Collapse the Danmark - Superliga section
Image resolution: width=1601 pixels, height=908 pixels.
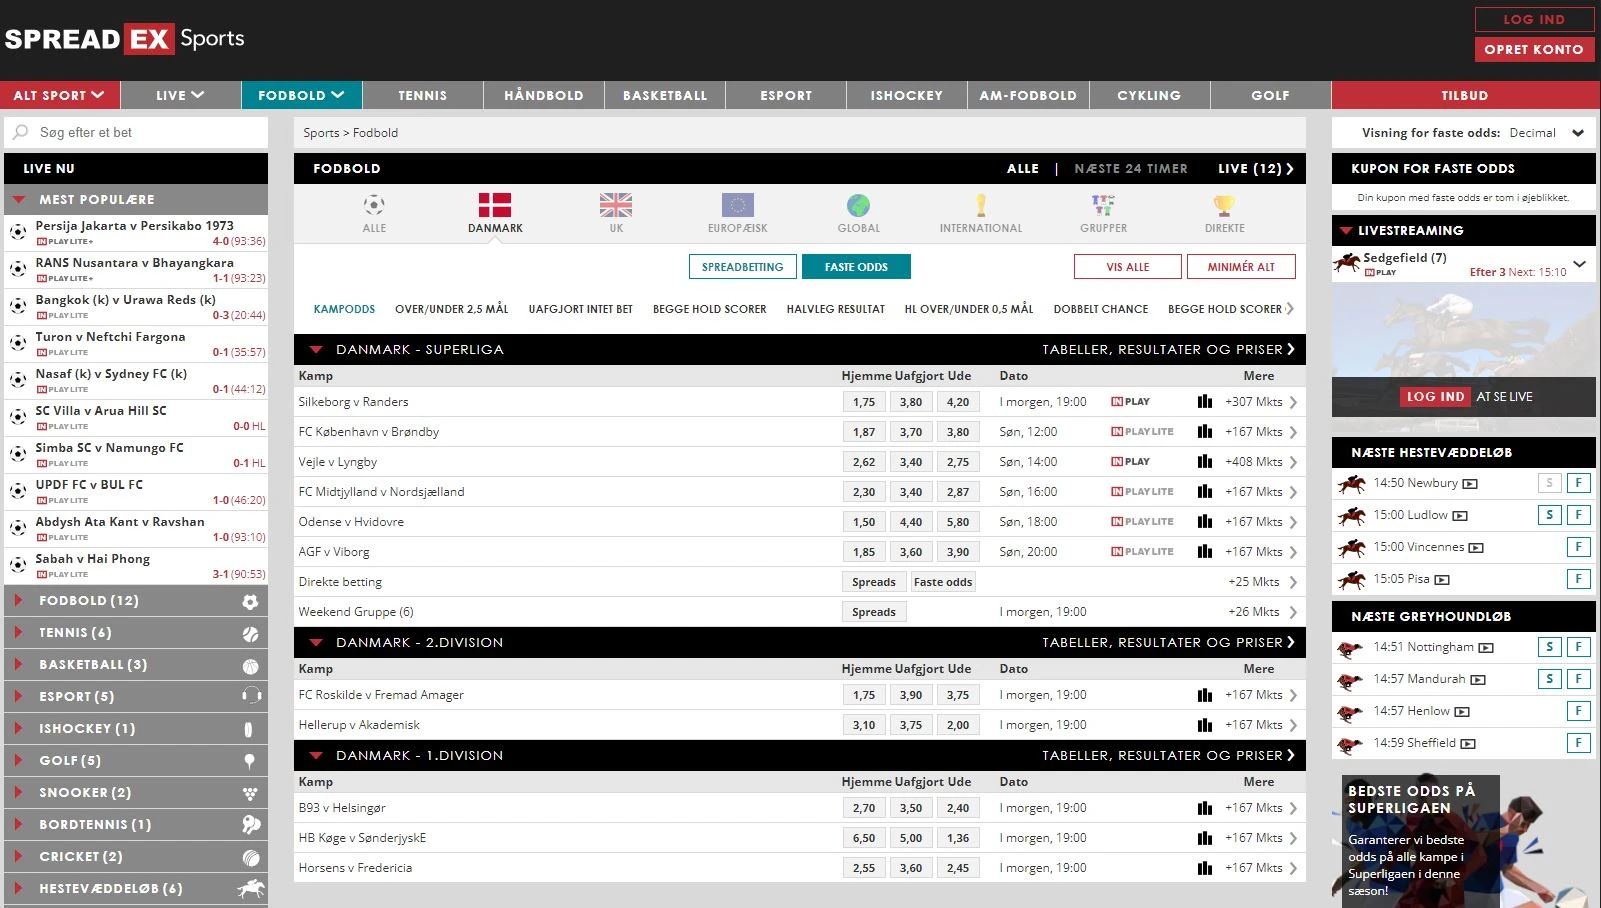point(316,350)
